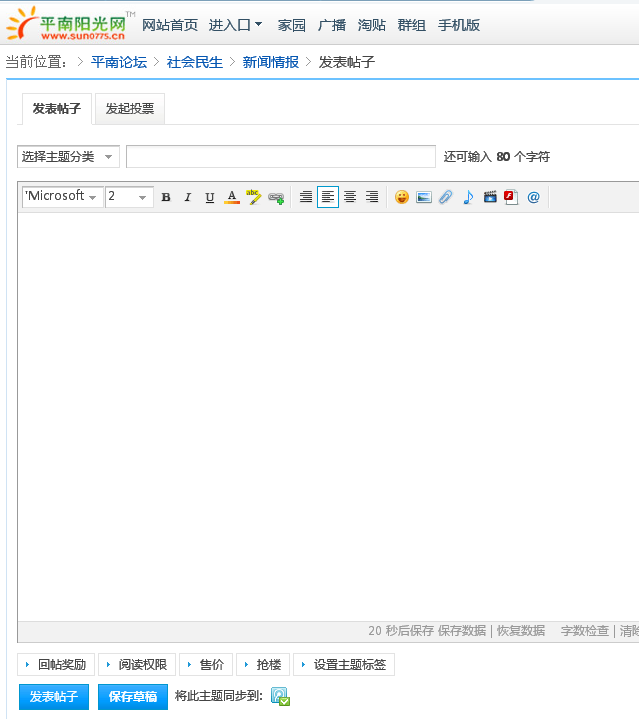The width and height of the screenshot is (639, 719).
Task: Open the font color picker
Action: pos(232,197)
